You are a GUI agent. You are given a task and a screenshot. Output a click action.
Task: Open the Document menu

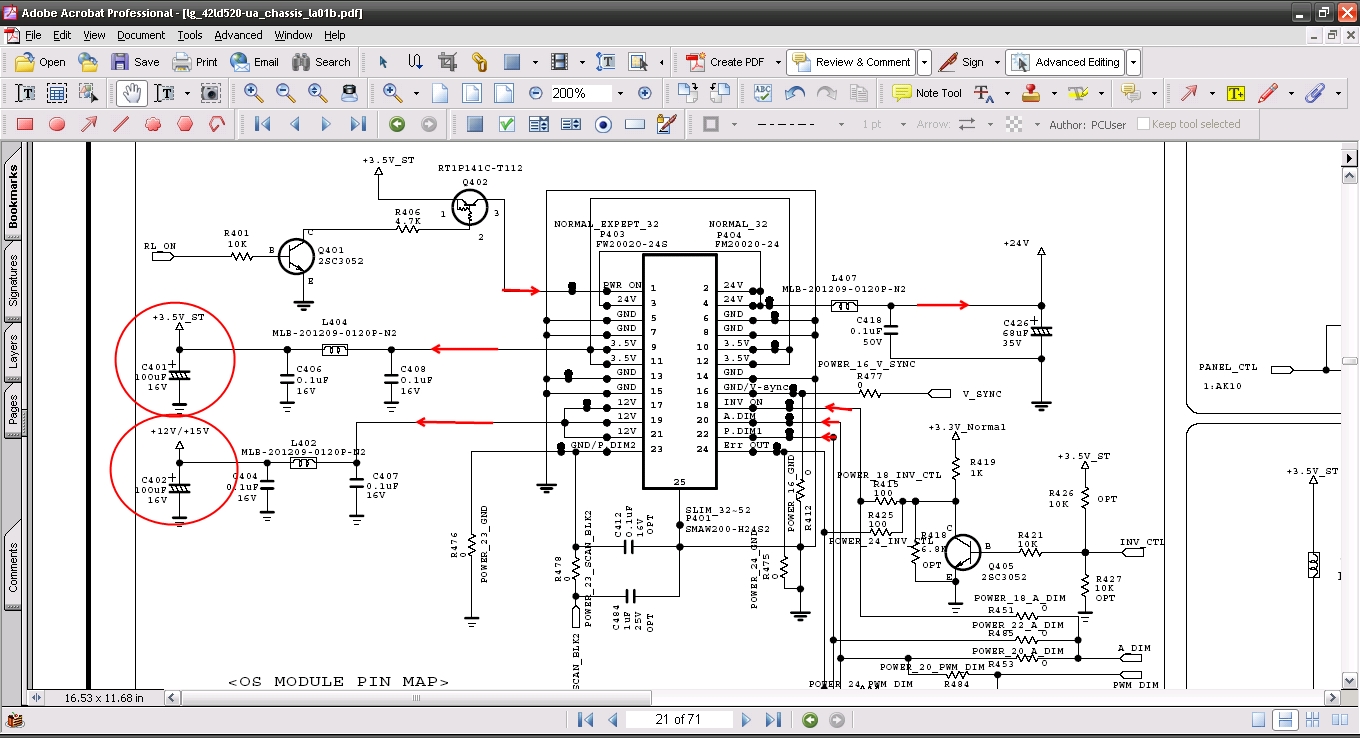140,35
